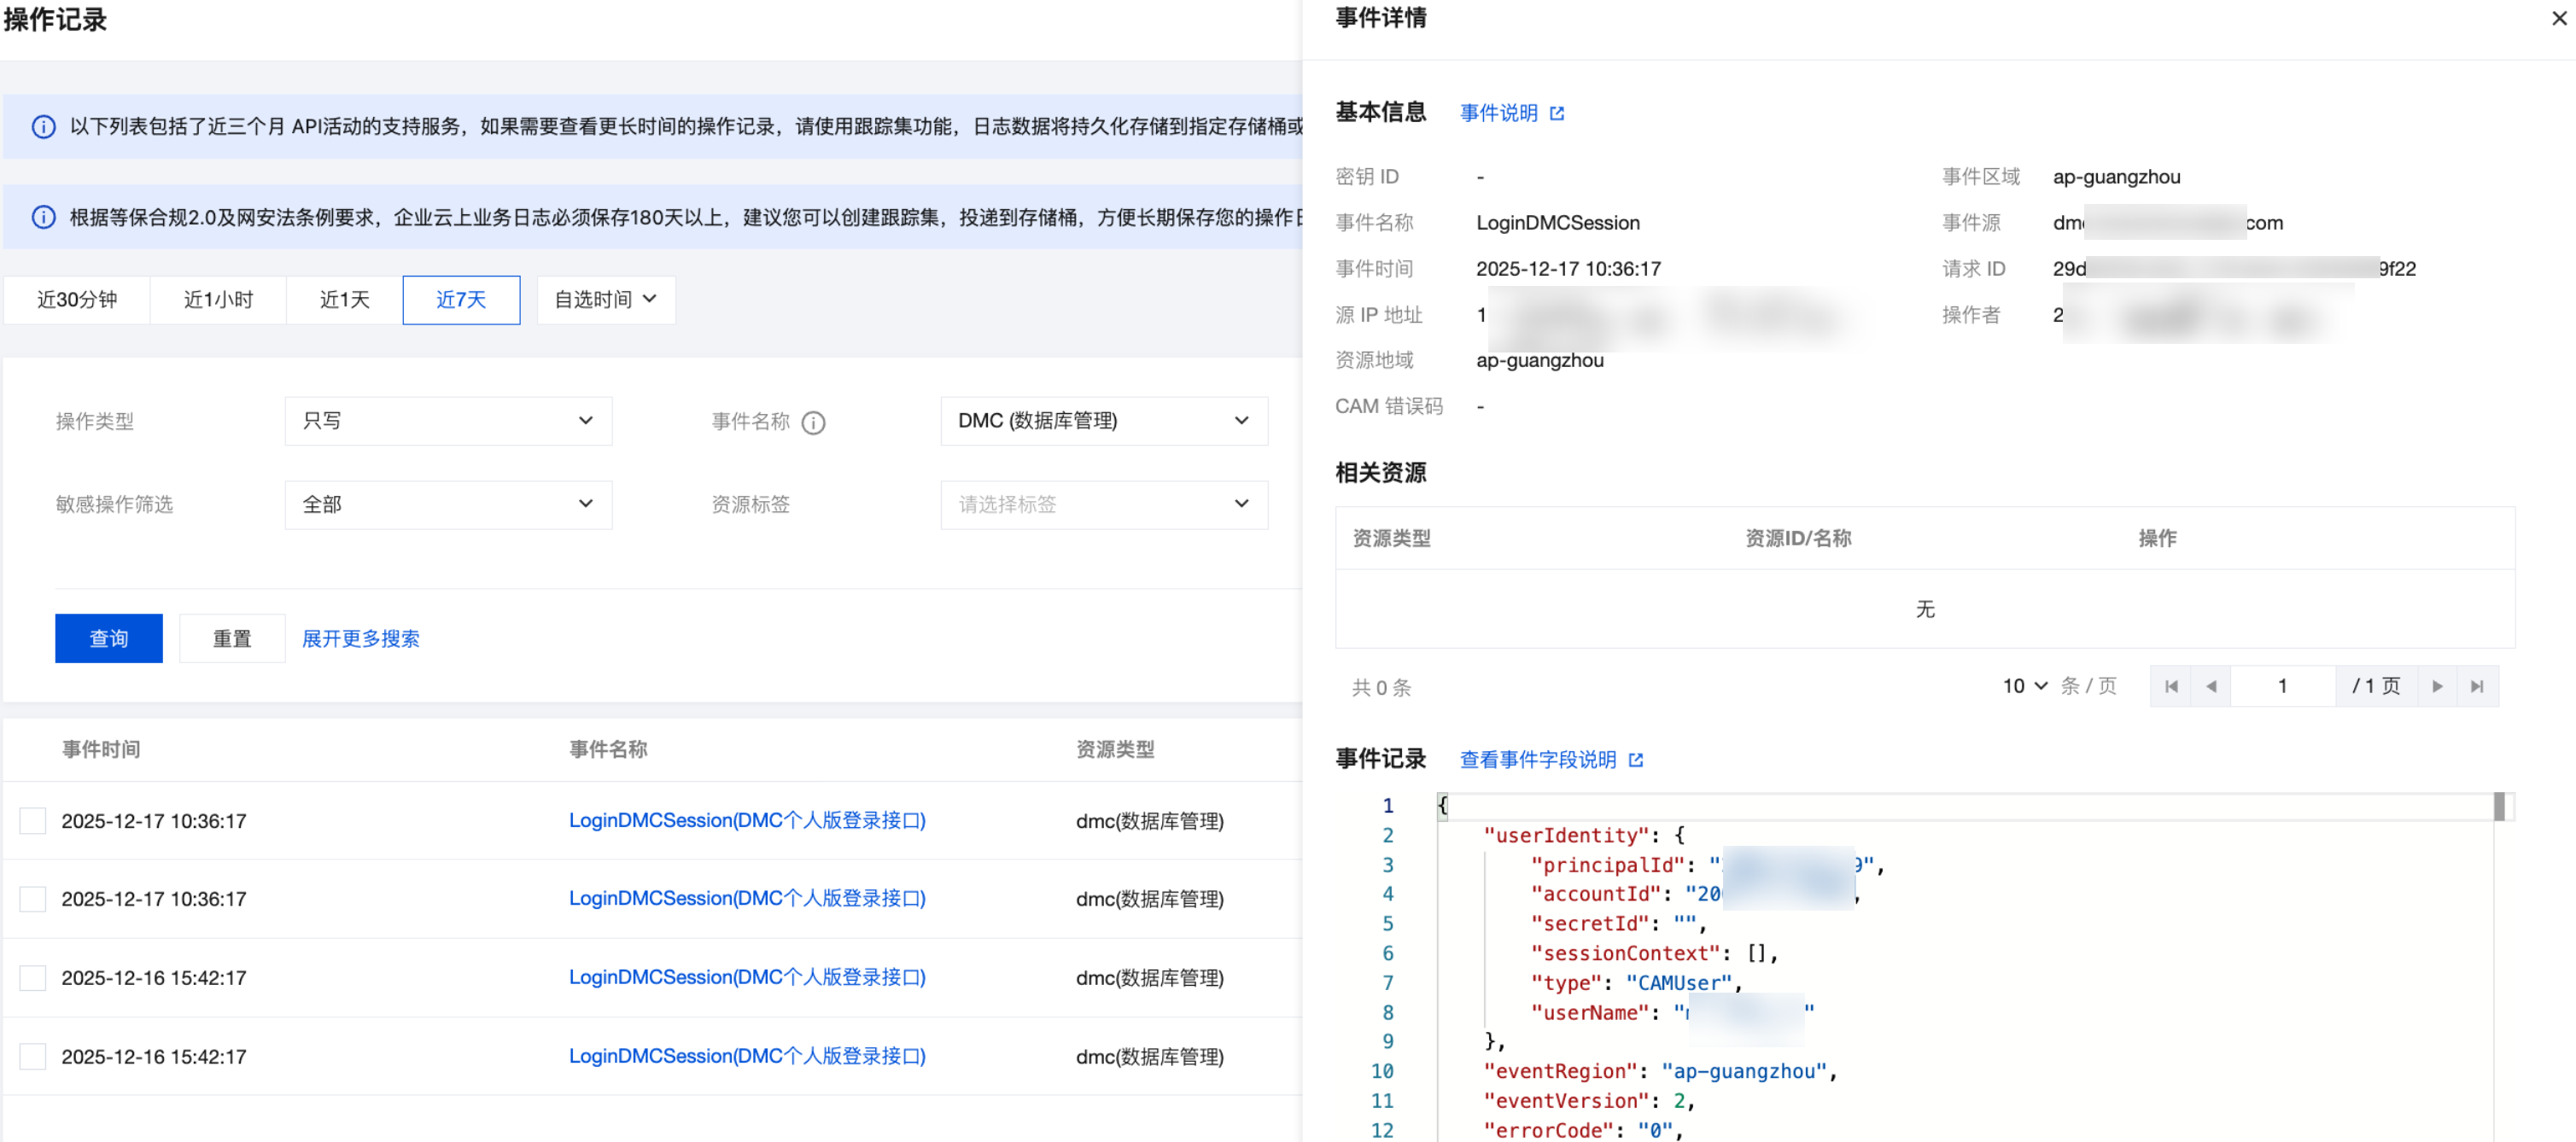The width and height of the screenshot is (2576, 1142).
Task: Select the last event row's checkbox
Action: (33, 1056)
